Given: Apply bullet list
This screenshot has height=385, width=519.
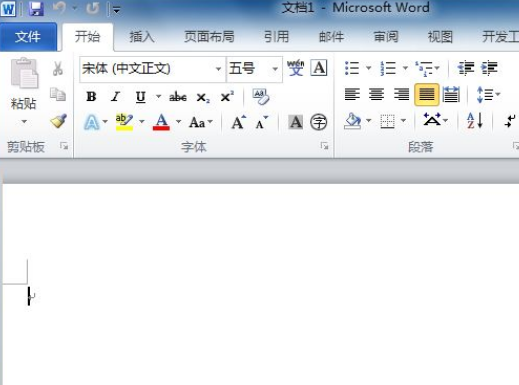Looking at the screenshot, I should pyautogui.click(x=352, y=68).
